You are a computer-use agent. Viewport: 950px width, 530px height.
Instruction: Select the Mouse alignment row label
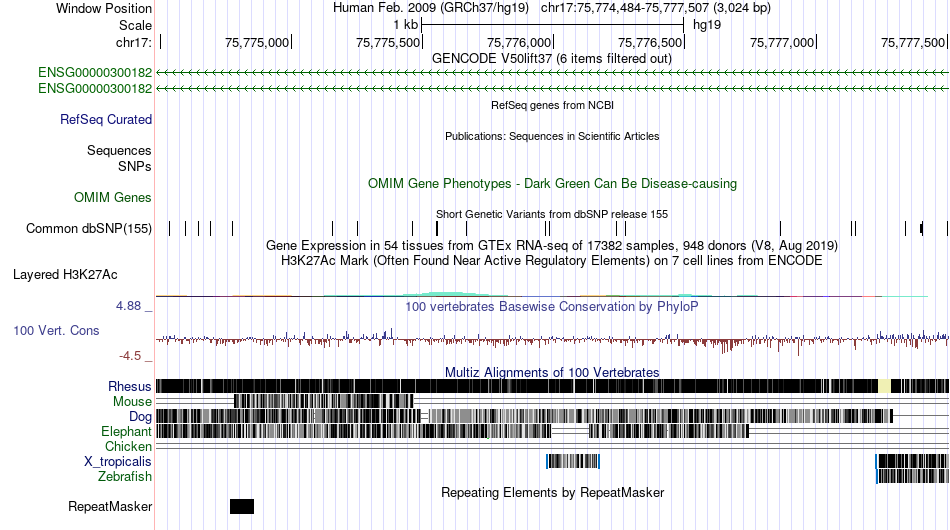132,402
